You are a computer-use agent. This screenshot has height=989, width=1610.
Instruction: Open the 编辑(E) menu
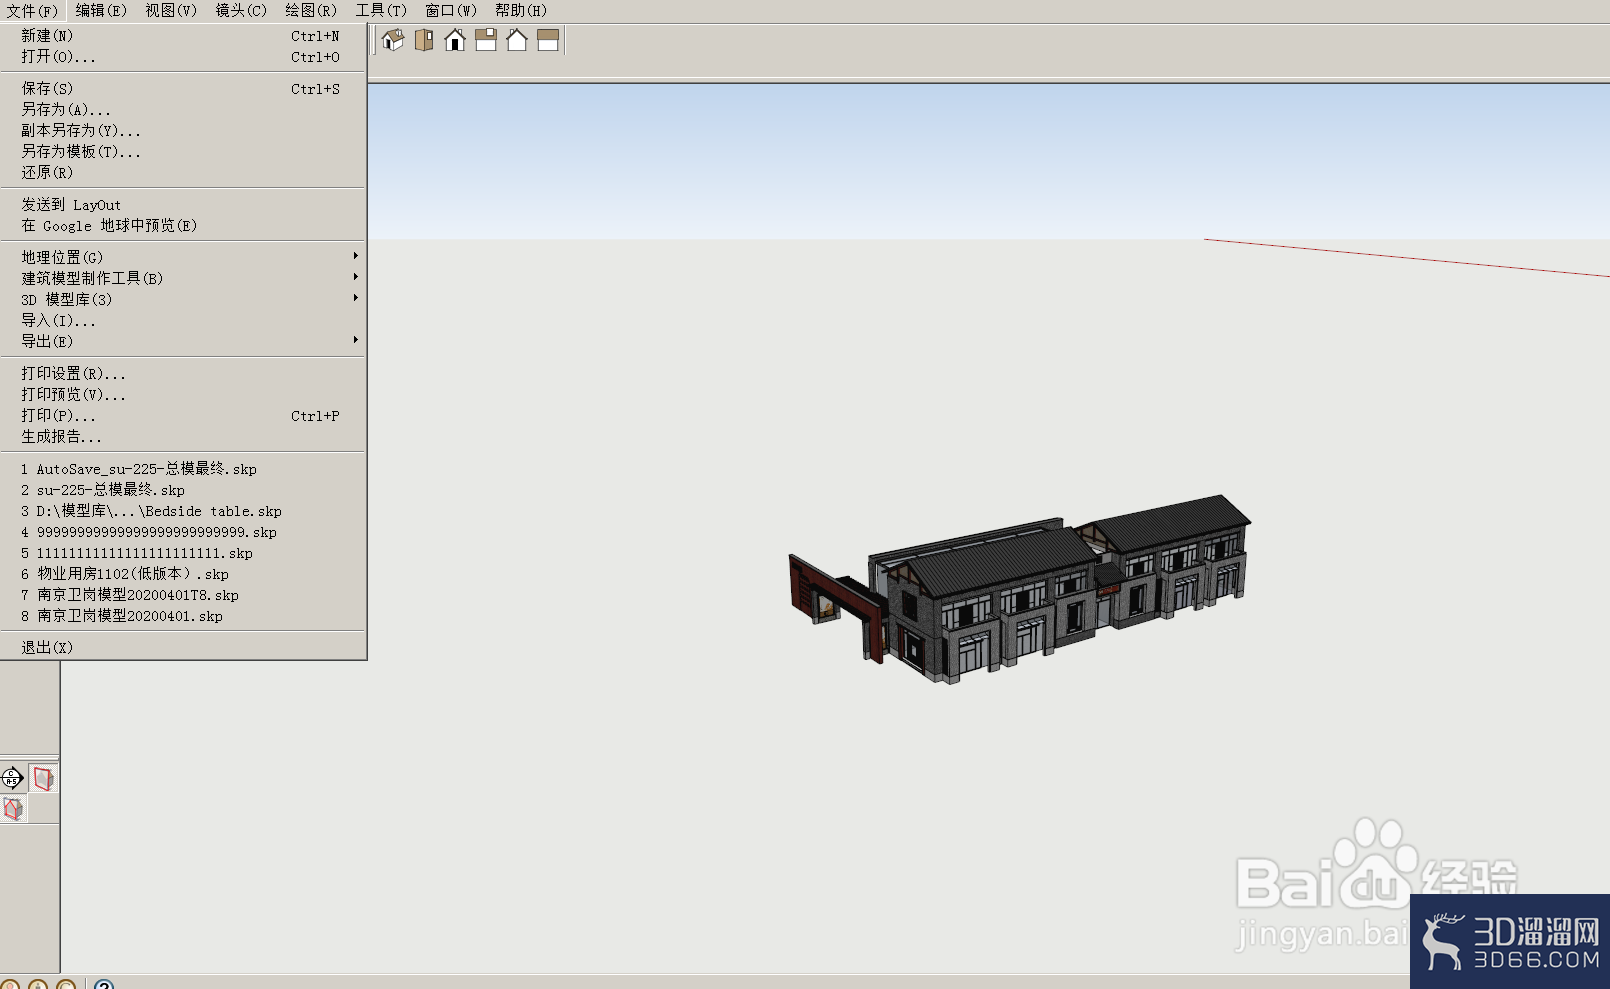(x=101, y=11)
